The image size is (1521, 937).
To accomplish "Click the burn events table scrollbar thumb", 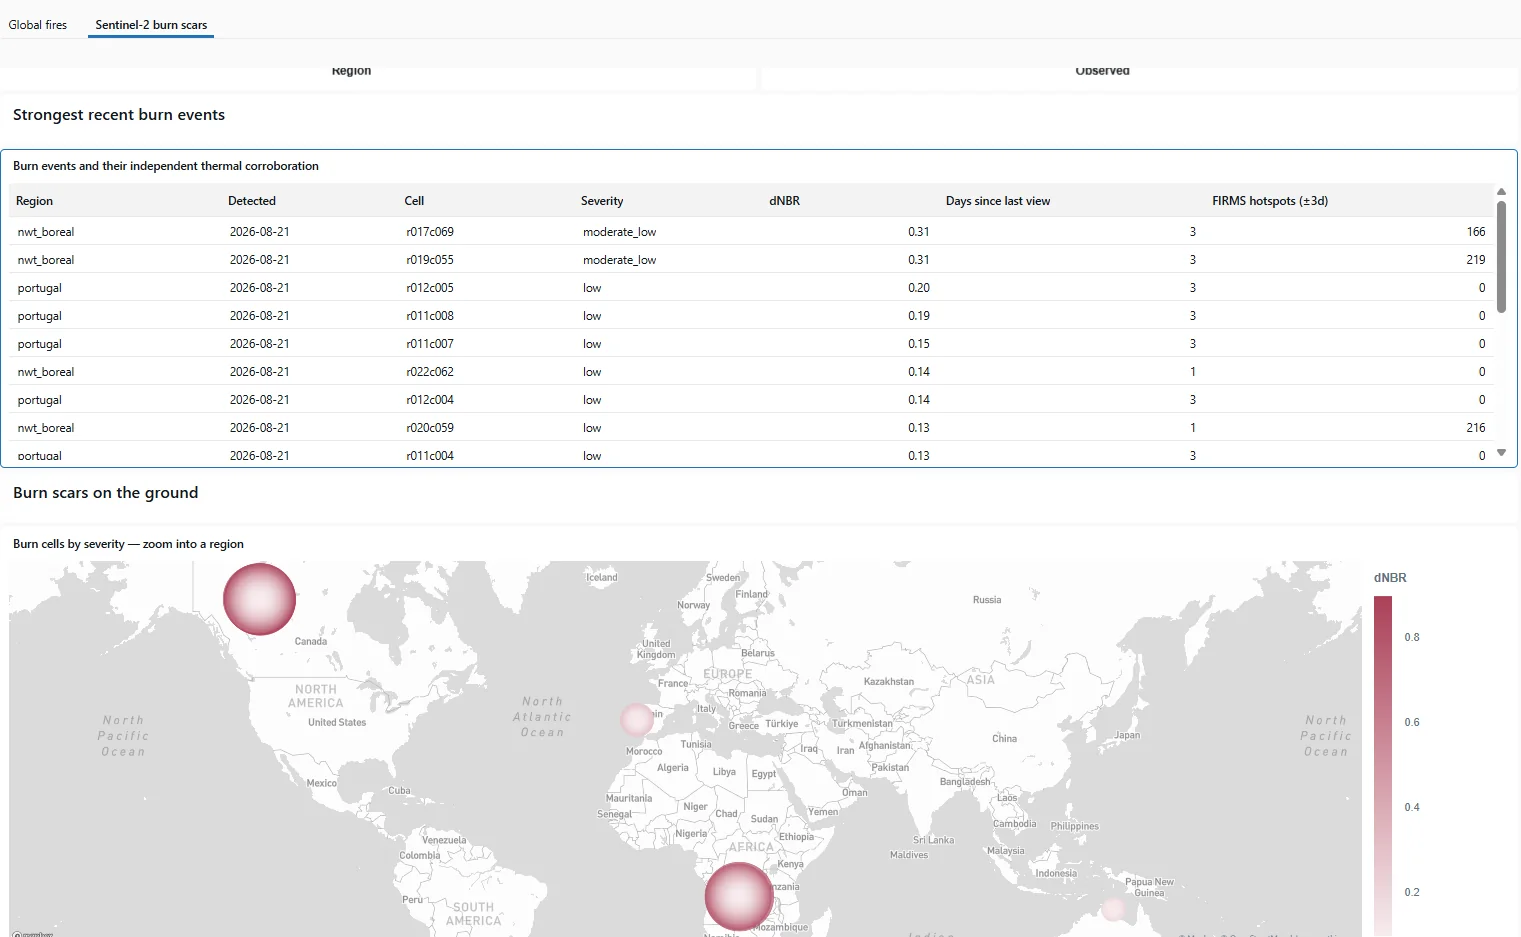I will (x=1501, y=257).
